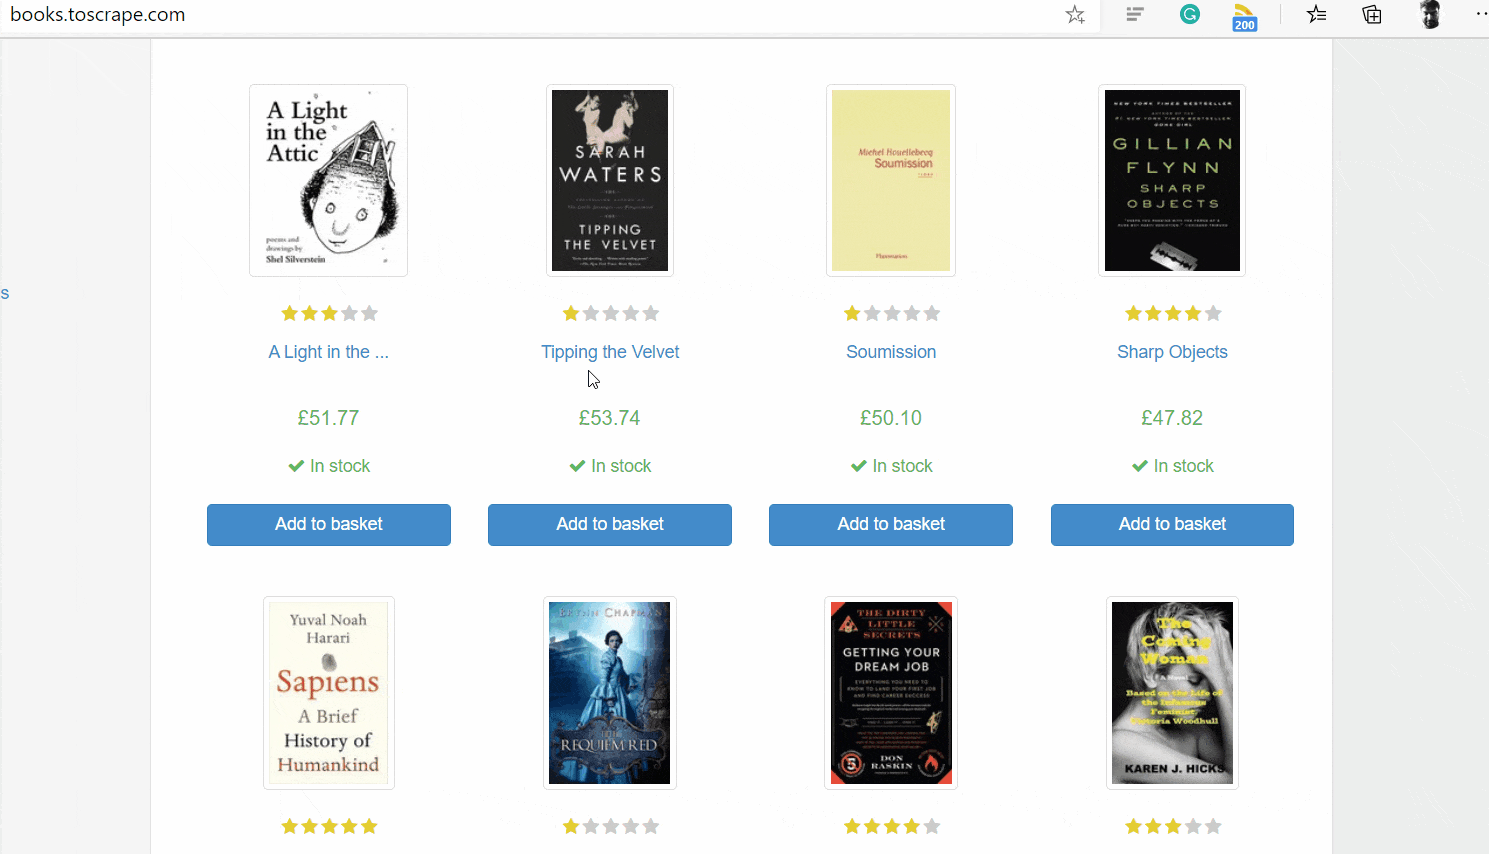The height and width of the screenshot is (854, 1489).
Task: Click the user profile avatar icon
Action: (x=1430, y=14)
